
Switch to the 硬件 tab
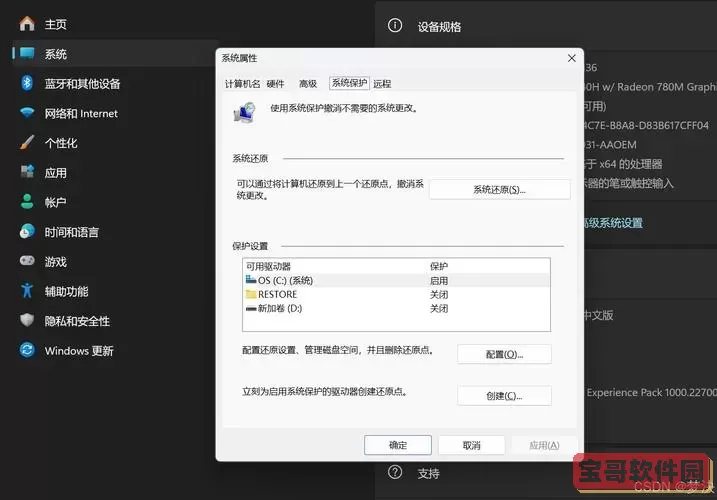point(275,84)
